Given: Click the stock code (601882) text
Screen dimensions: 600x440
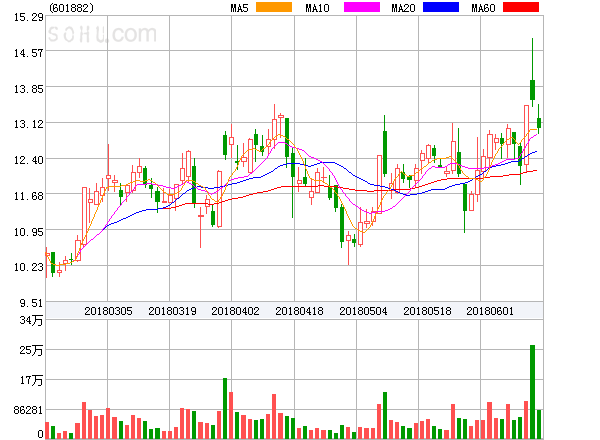Looking at the screenshot, I should [72, 8].
